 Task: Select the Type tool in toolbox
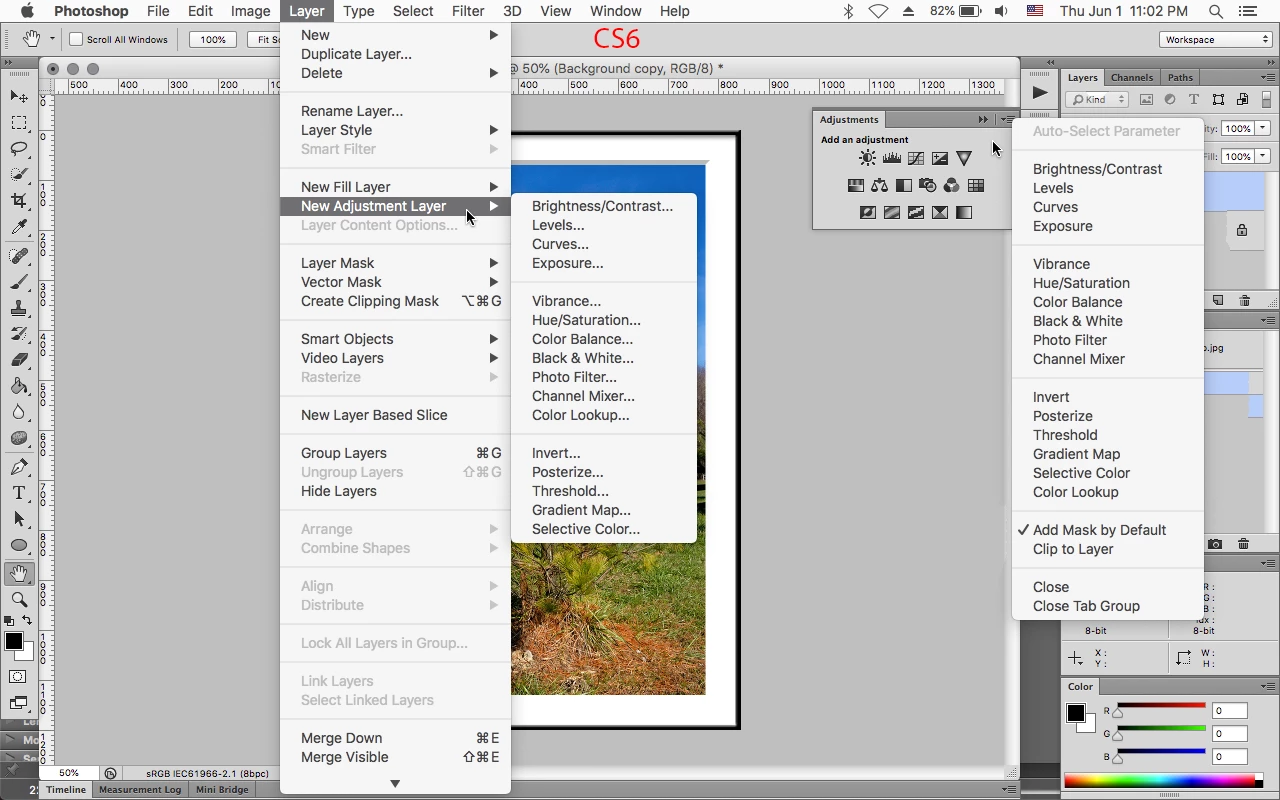pyautogui.click(x=19, y=493)
